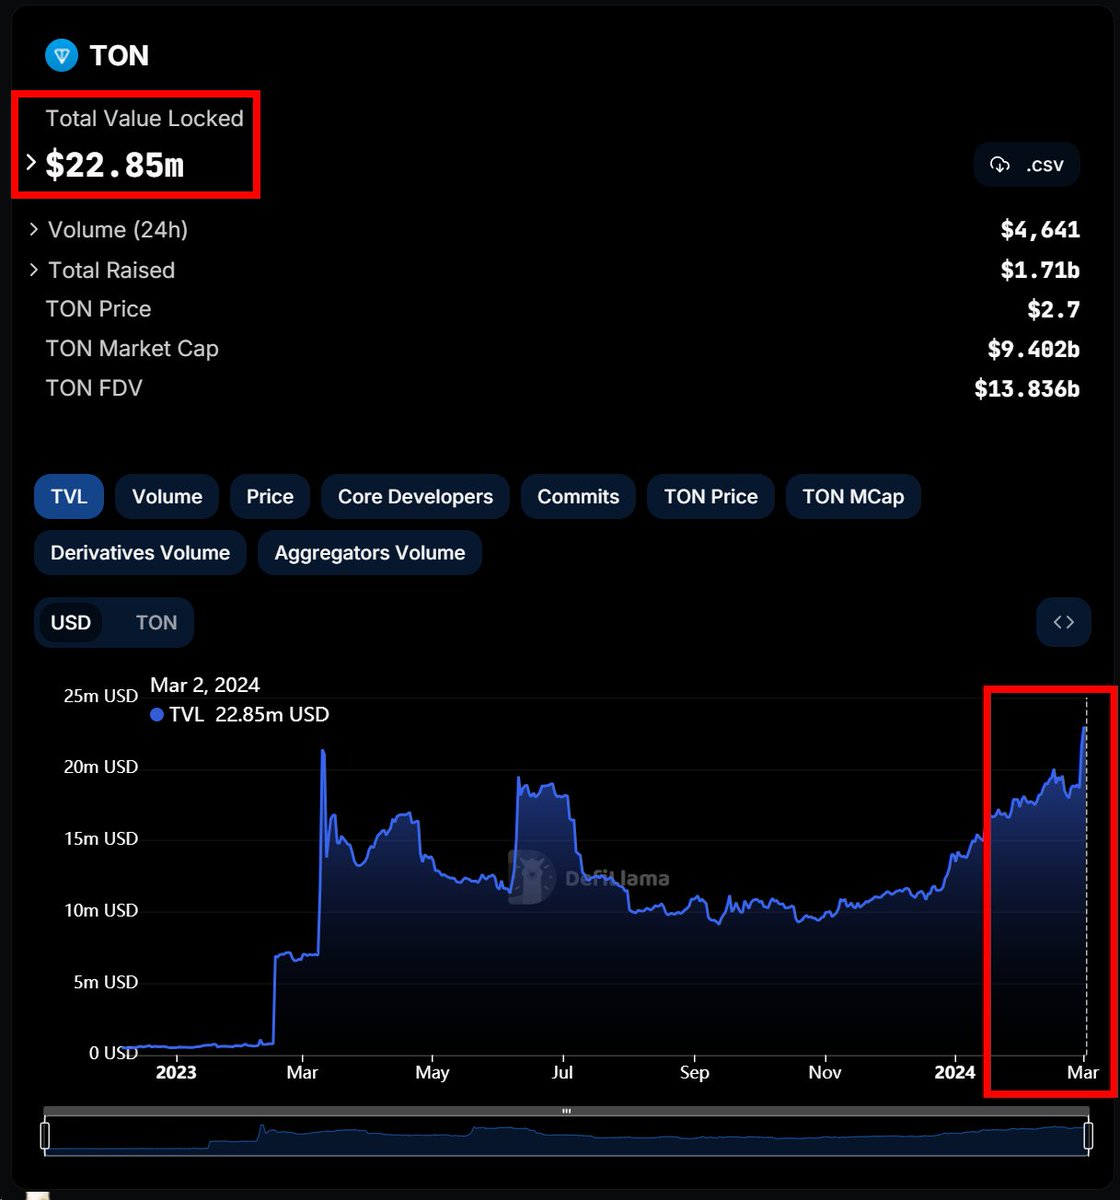Click the $2.7 TON Price value

1054,310
